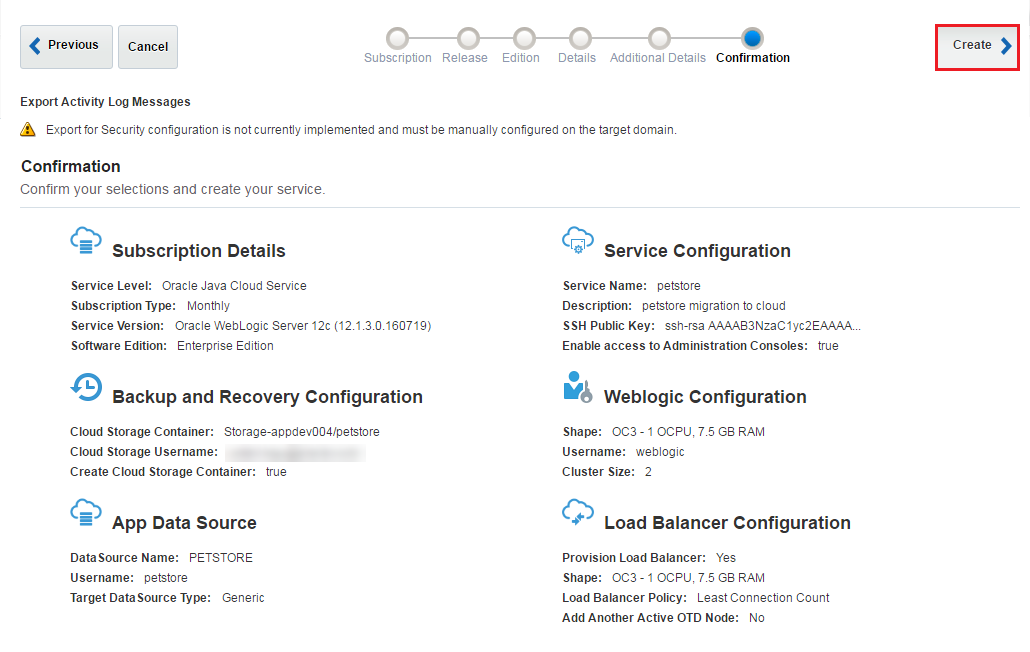Image resolution: width=1030 pixels, height=652 pixels.
Task: Click the Backup and Recovery clock icon
Action: tap(86, 387)
